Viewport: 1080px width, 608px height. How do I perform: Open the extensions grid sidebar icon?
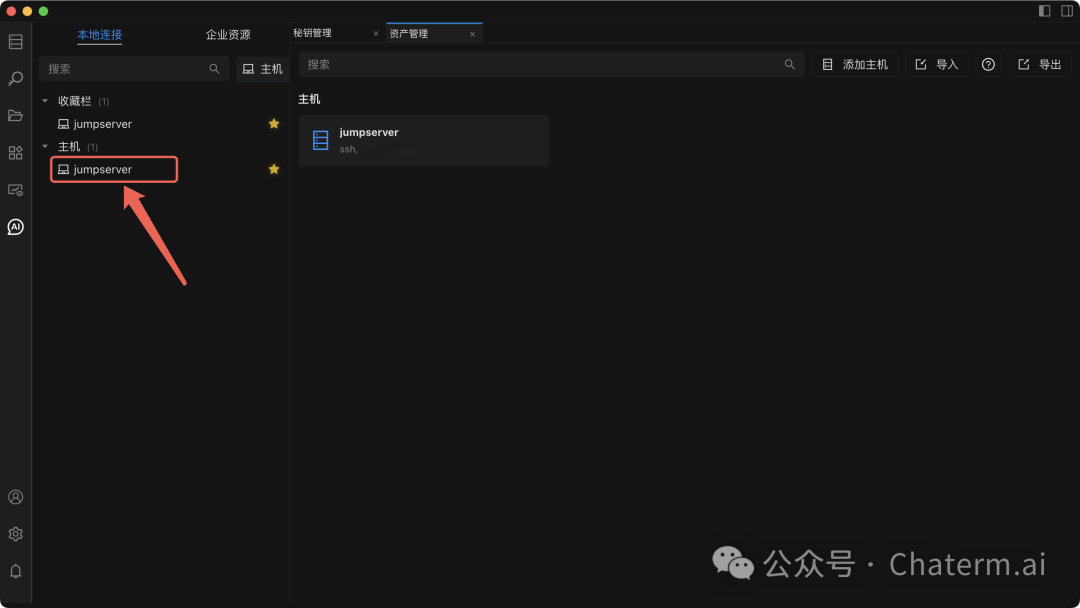tap(15, 152)
